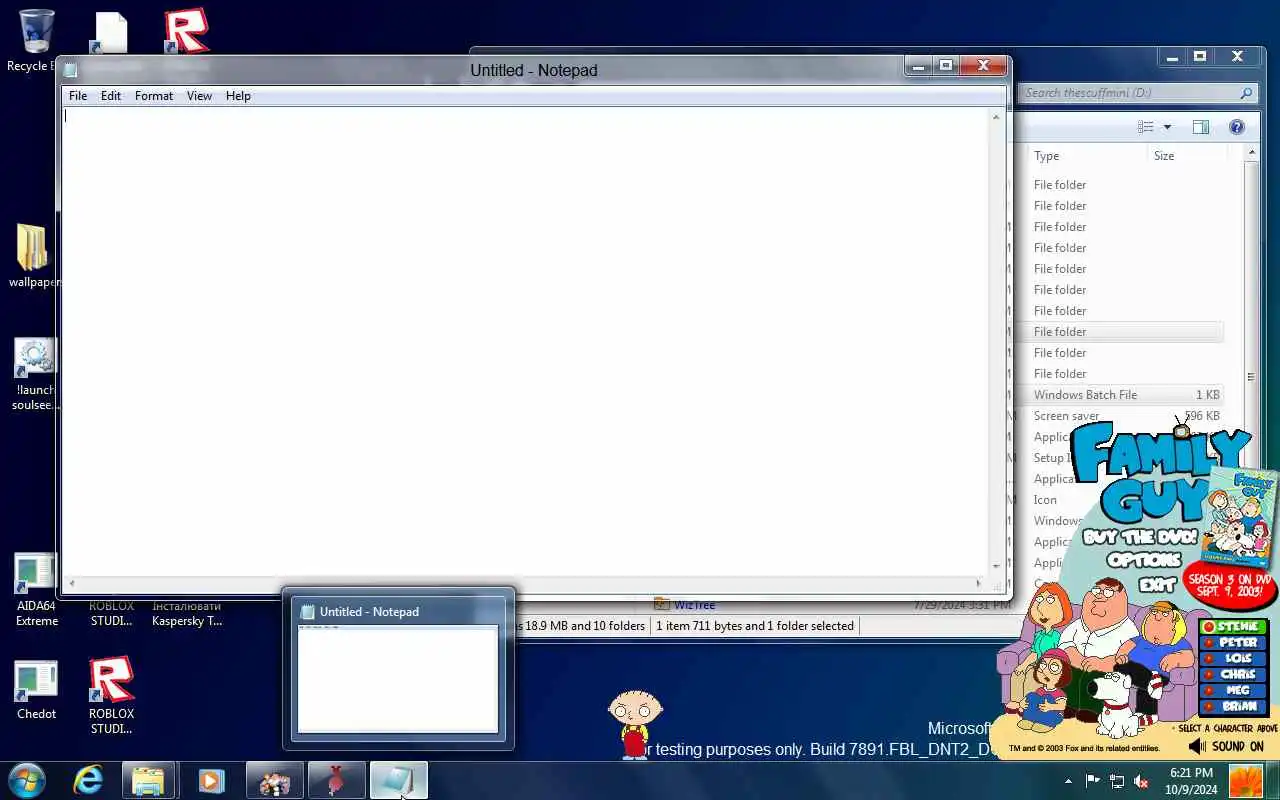This screenshot has height=800, width=1280.
Task: Select the MEG character radio button
Action: click(x=1232, y=690)
